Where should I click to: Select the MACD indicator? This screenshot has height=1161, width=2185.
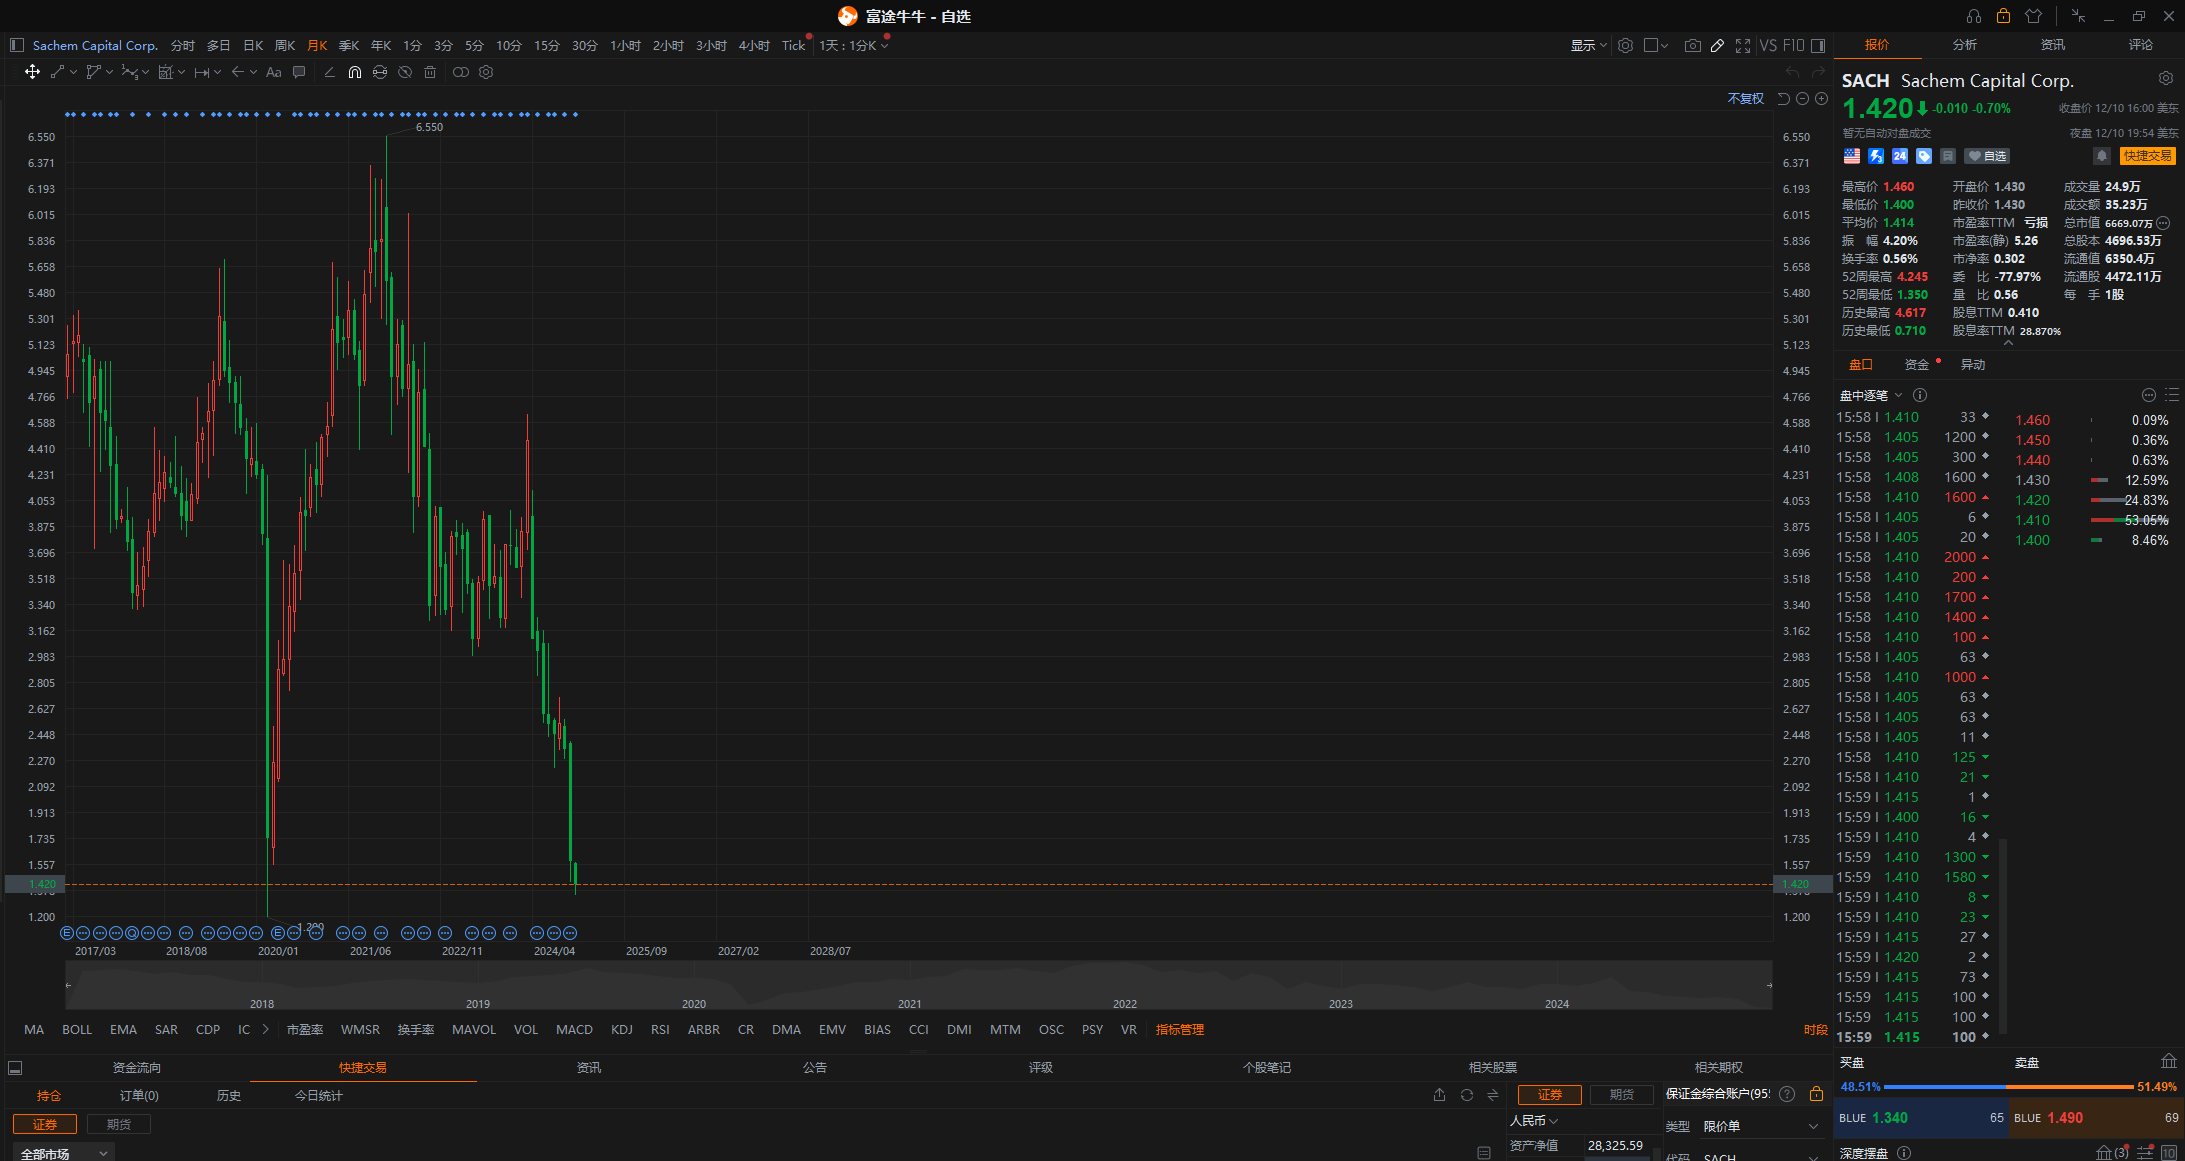[x=574, y=1029]
